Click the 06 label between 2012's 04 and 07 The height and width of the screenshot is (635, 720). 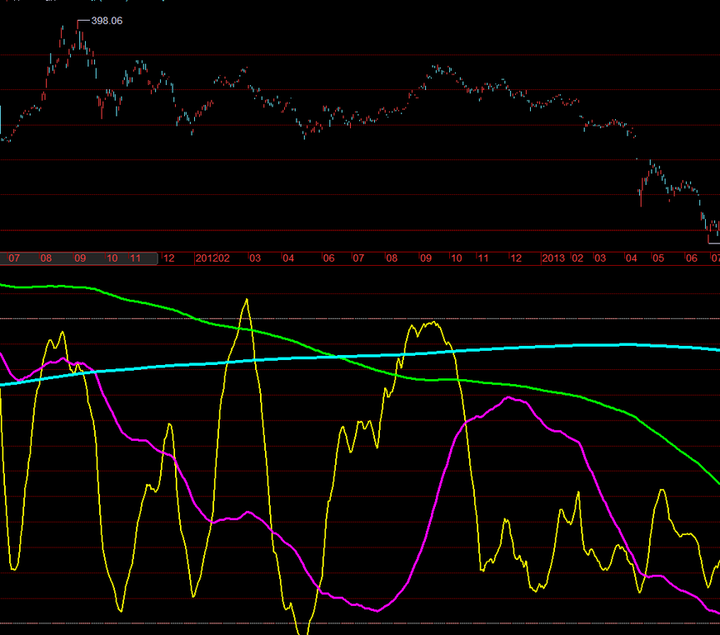click(328, 258)
